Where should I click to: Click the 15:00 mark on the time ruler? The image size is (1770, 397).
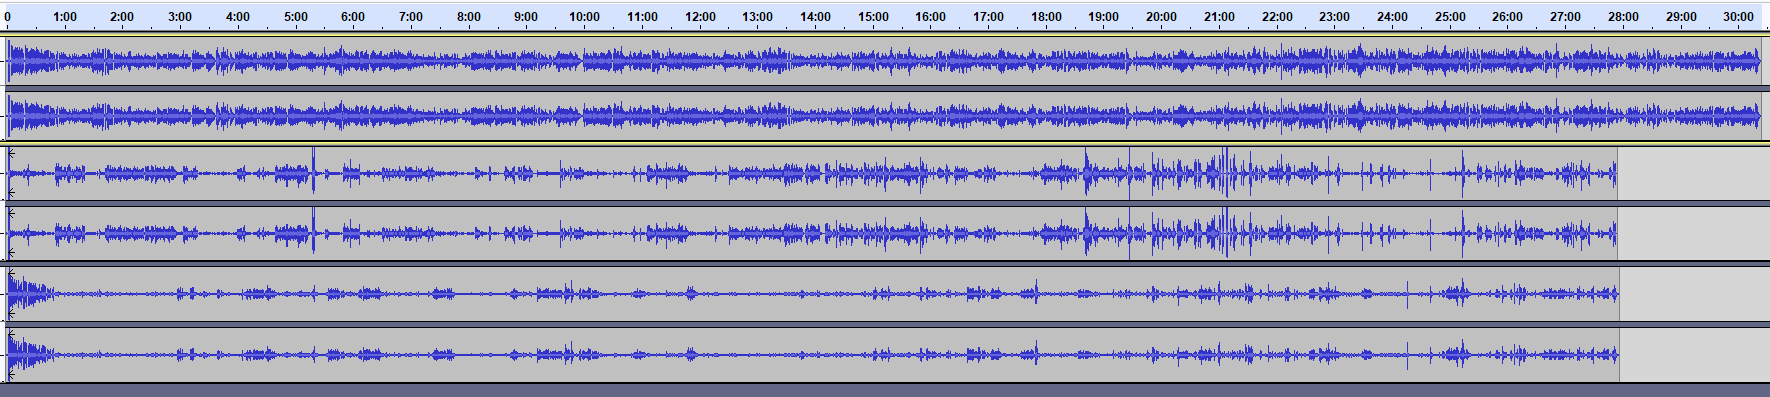(873, 17)
